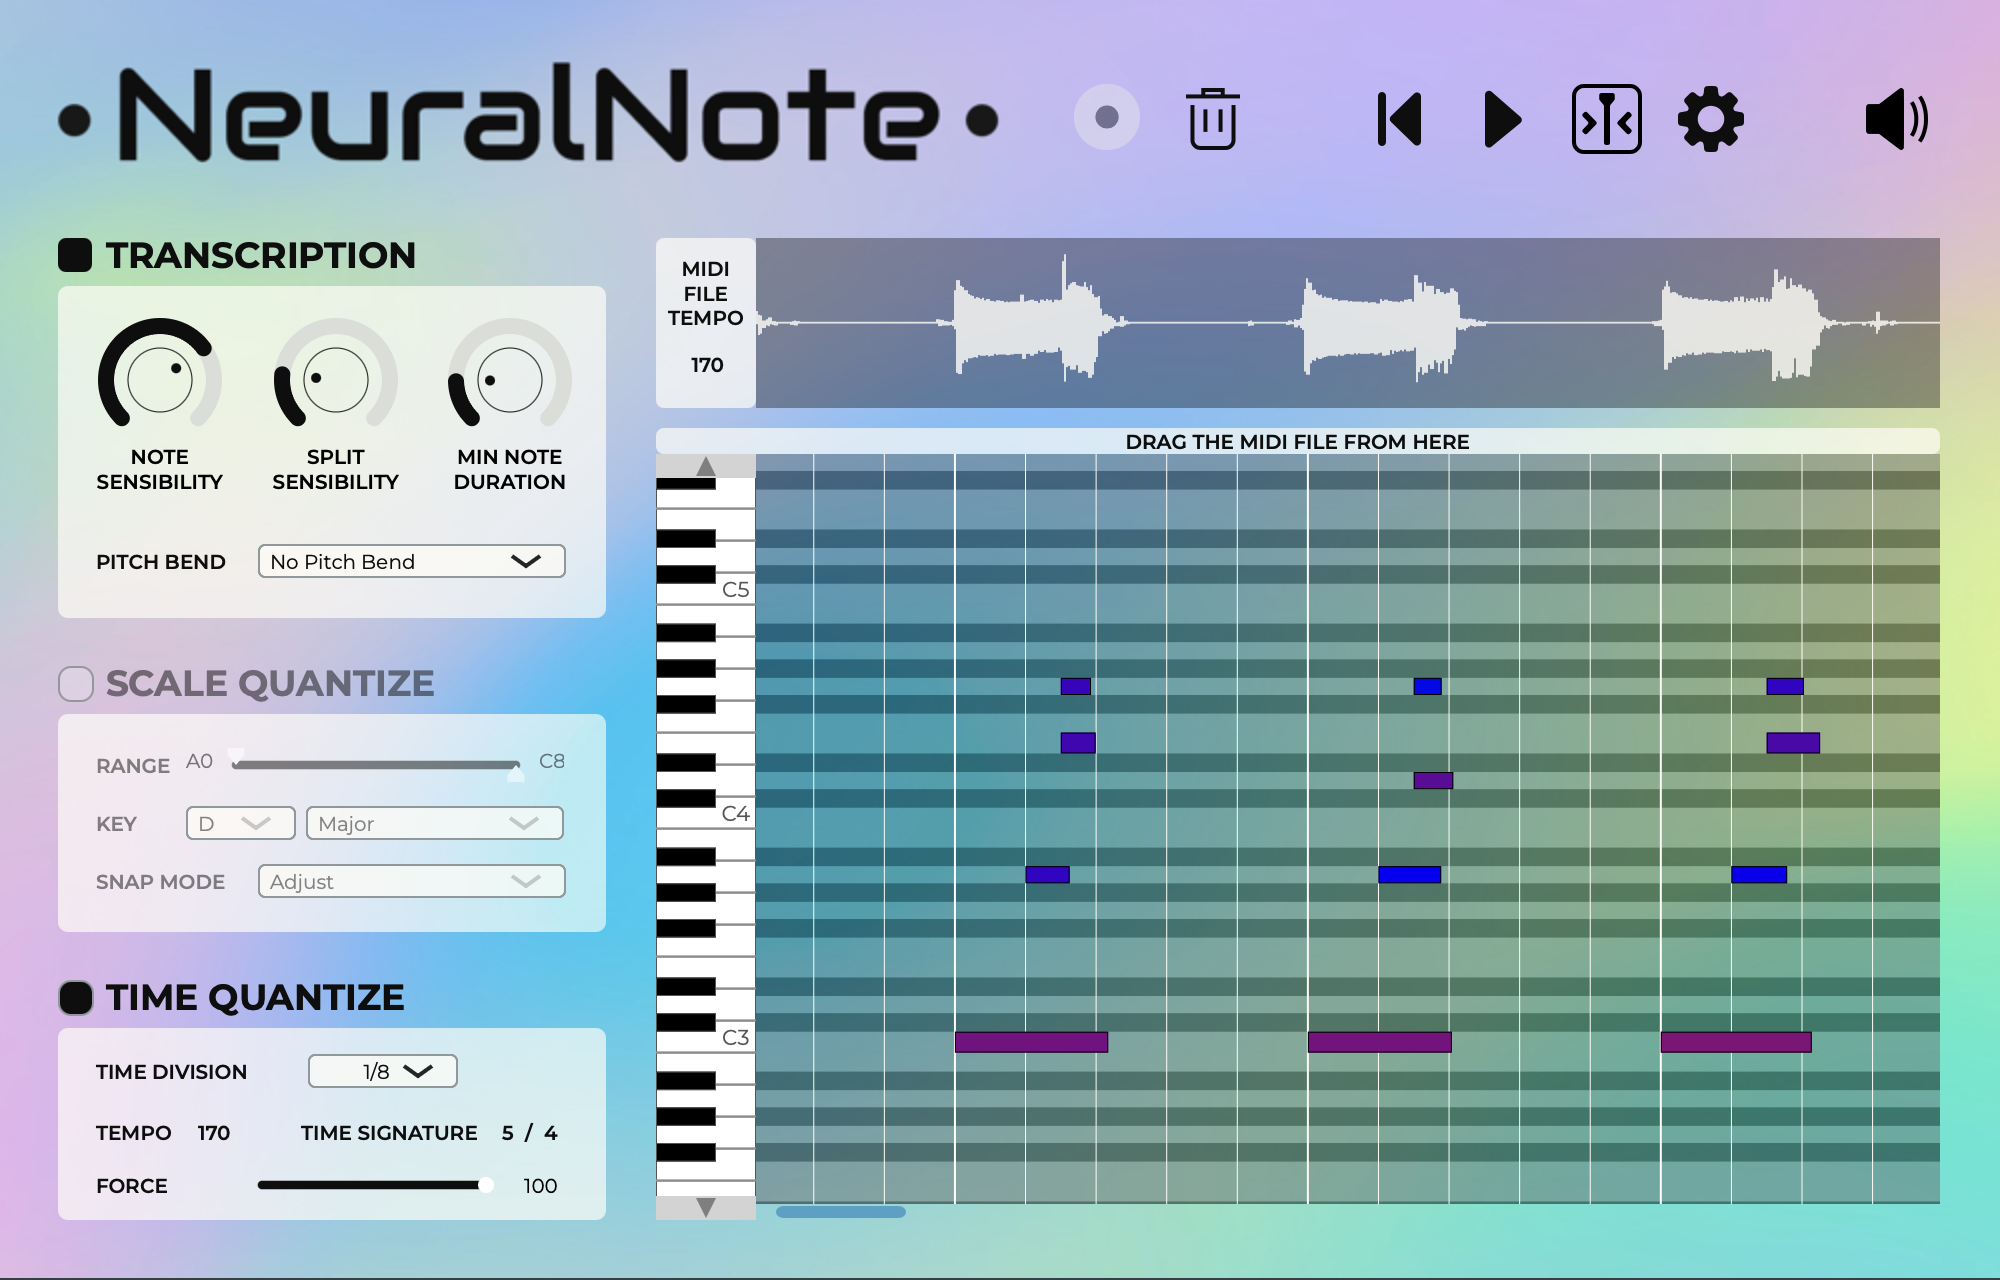2000x1280 pixels.
Task: Open the key root note D dropdown
Action: tap(240, 823)
